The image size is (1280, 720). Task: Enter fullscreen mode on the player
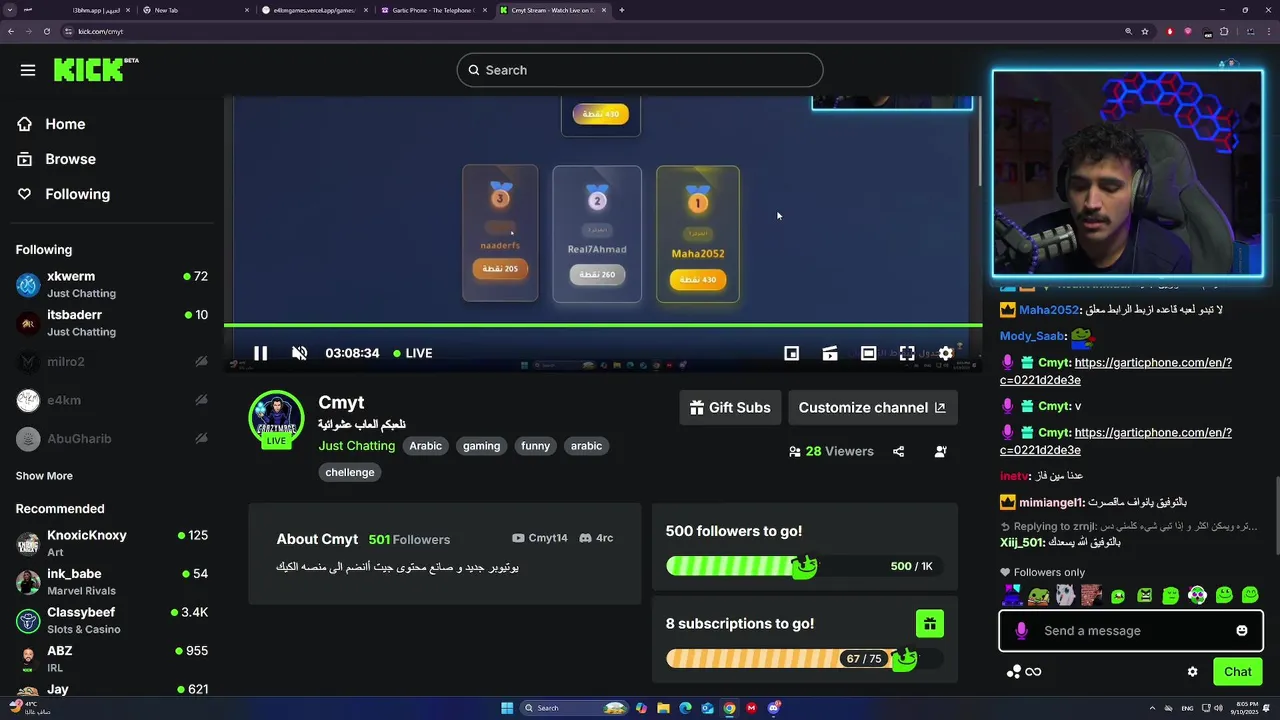(x=907, y=353)
